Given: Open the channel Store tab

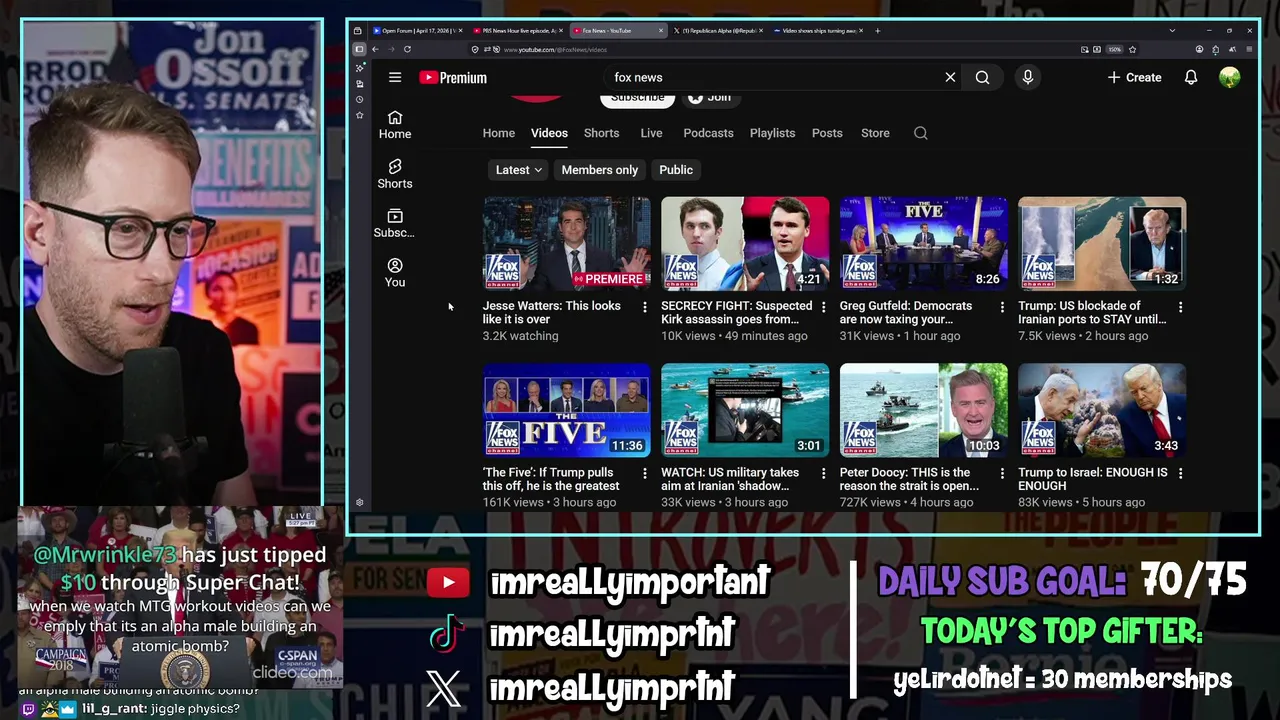Looking at the screenshot, I should 875,133.
